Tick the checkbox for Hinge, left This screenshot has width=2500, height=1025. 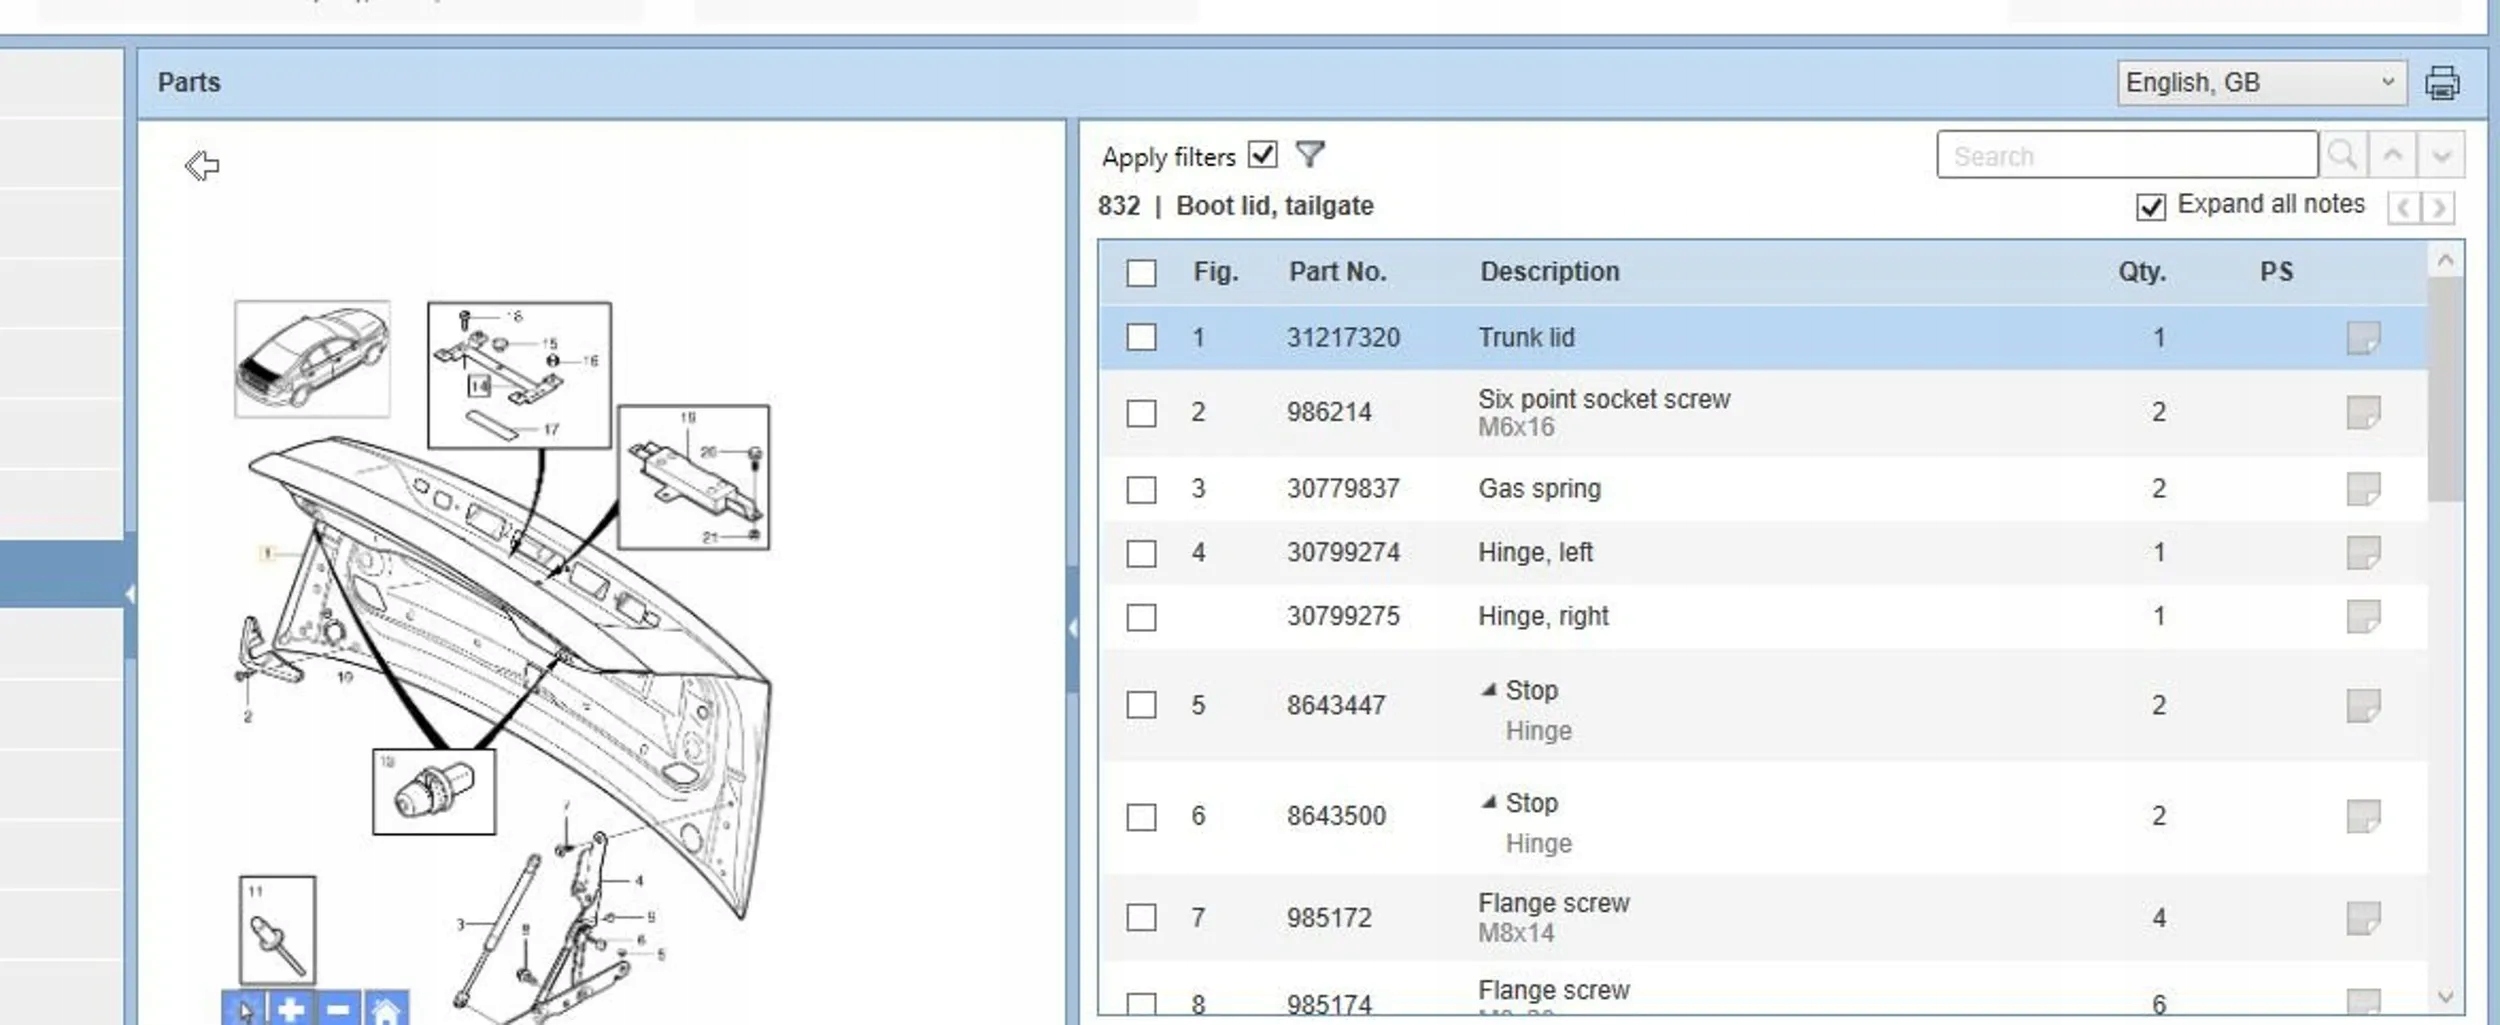click(1141, 553)
